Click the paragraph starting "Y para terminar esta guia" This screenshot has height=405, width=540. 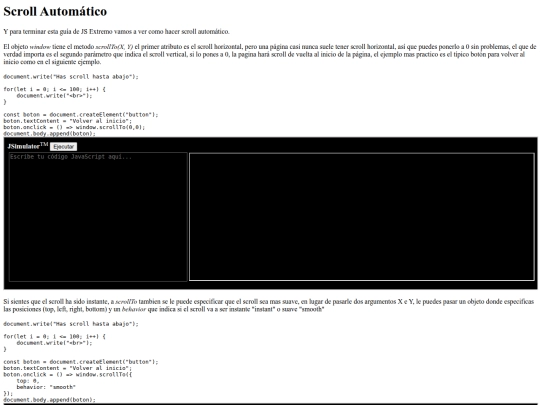pos(116,32)
